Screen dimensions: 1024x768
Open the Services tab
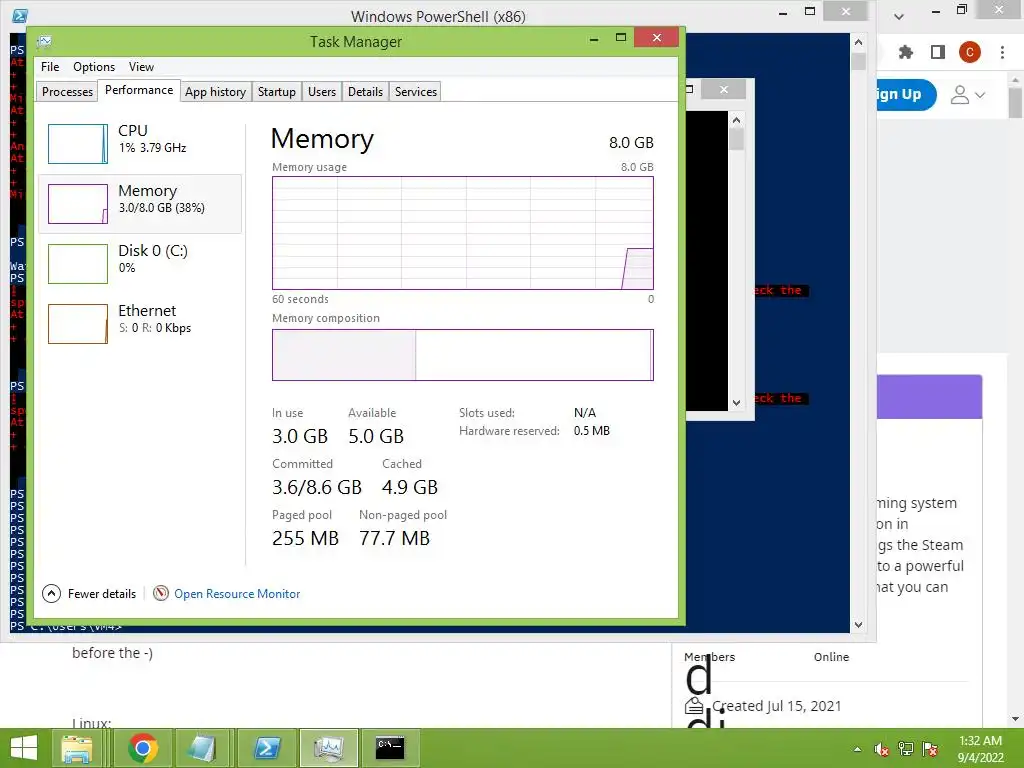(416, 91)
